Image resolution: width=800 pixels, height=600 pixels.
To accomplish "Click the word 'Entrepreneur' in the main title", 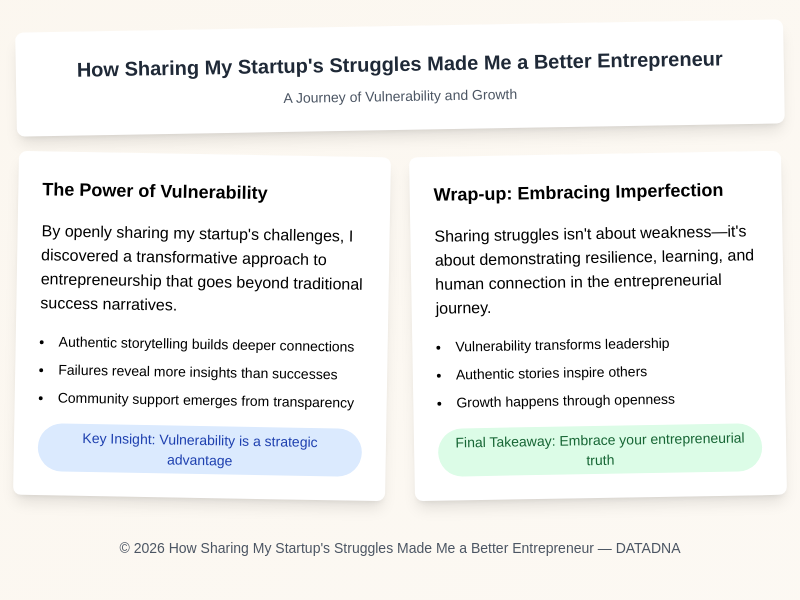I will pos(658,60).
